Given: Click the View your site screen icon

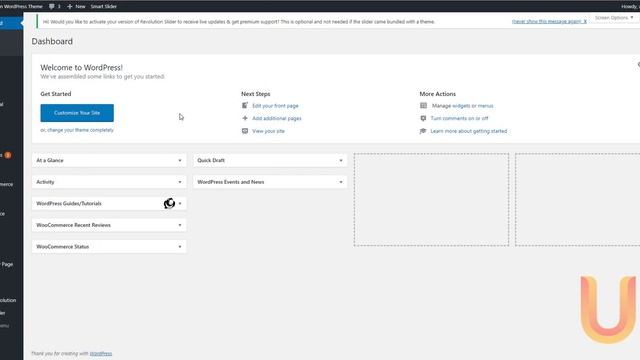Looking at the screenshot, I should click(x=245, y=131).
